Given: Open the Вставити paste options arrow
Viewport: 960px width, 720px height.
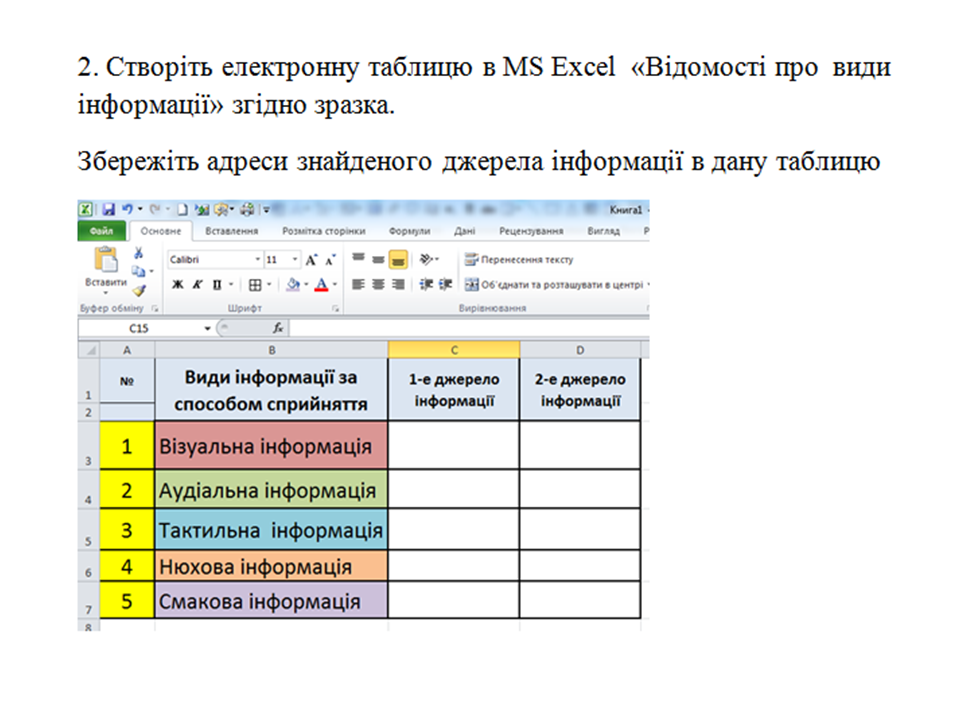Looking at the screenshot, I should (106, 293).
